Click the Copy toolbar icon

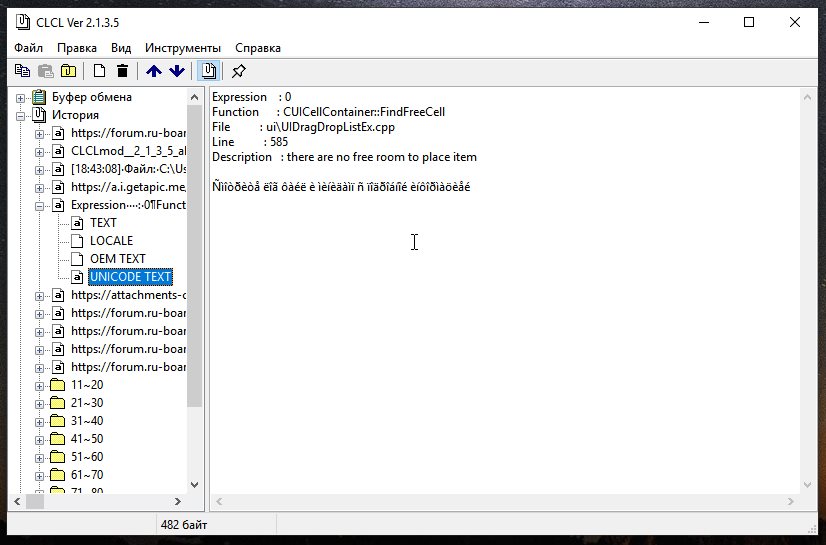point(22,71)
